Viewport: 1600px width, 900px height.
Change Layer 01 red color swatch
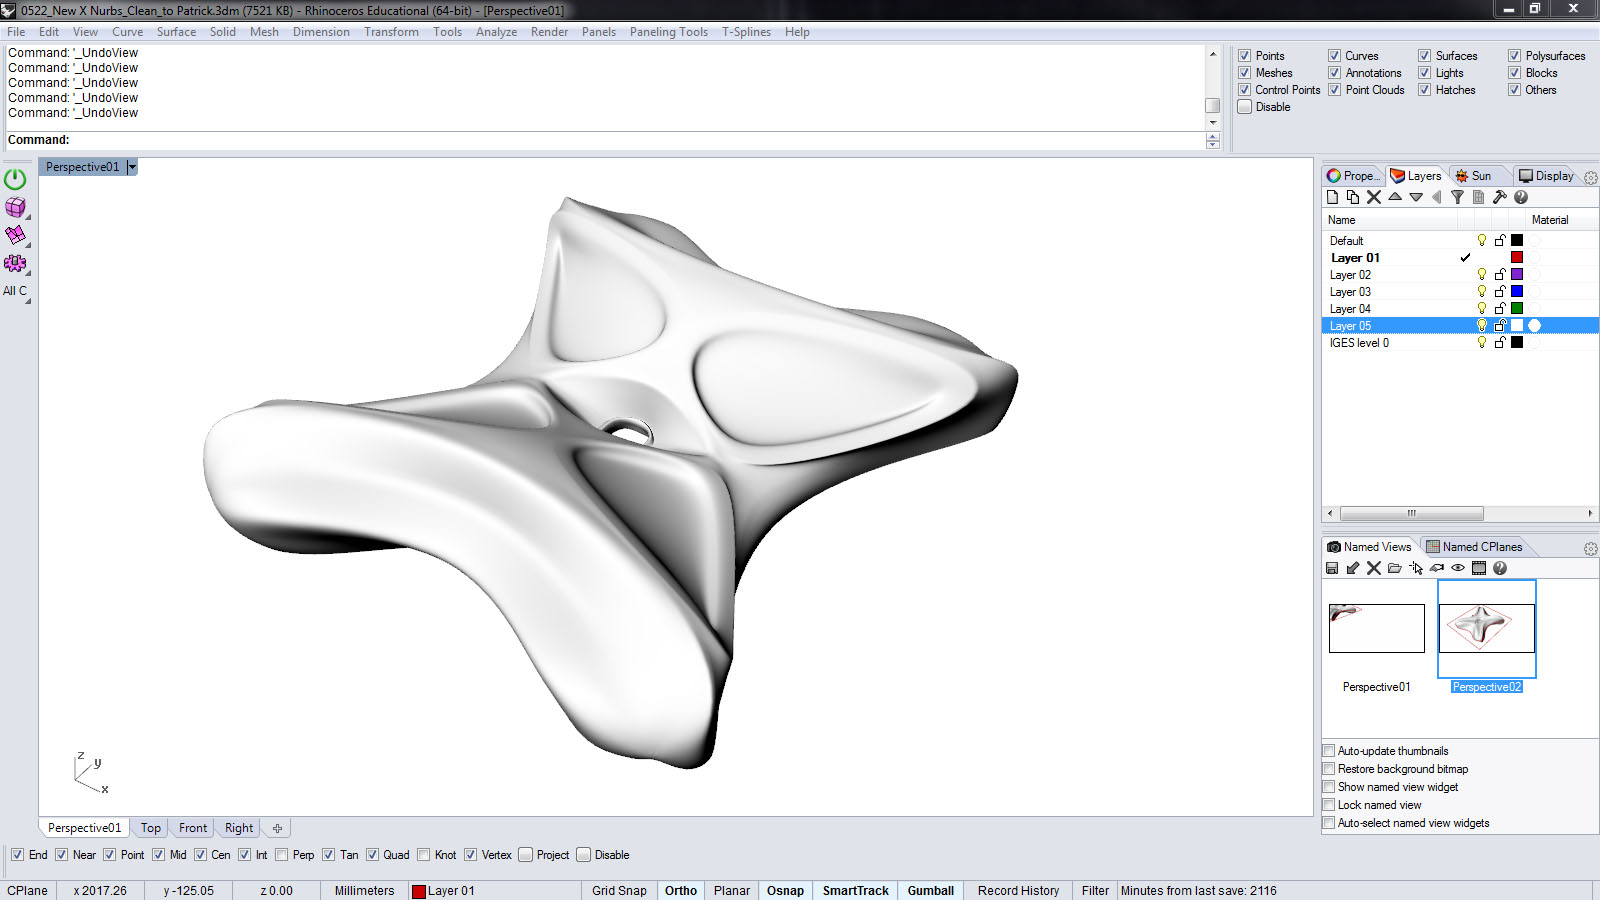[x=1517, y=257]
